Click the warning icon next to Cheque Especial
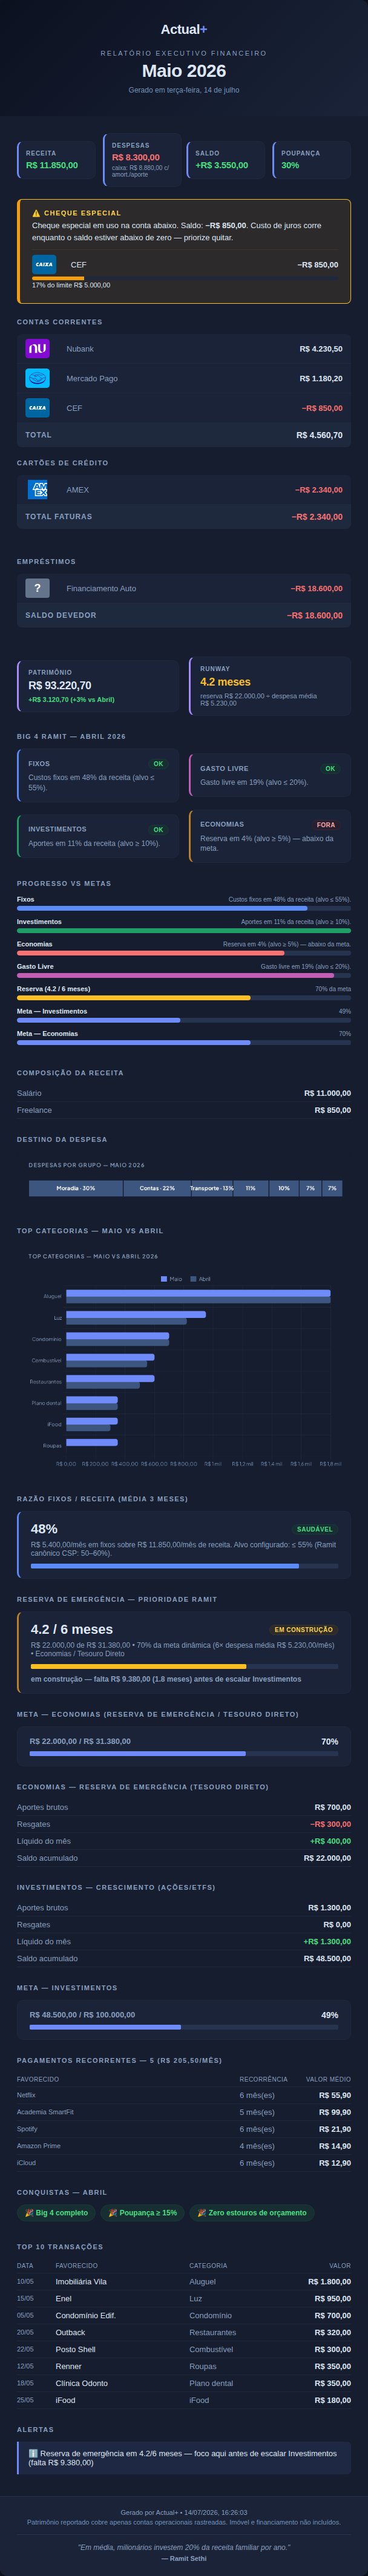368x2576 pixels. (x=36, y=213)
